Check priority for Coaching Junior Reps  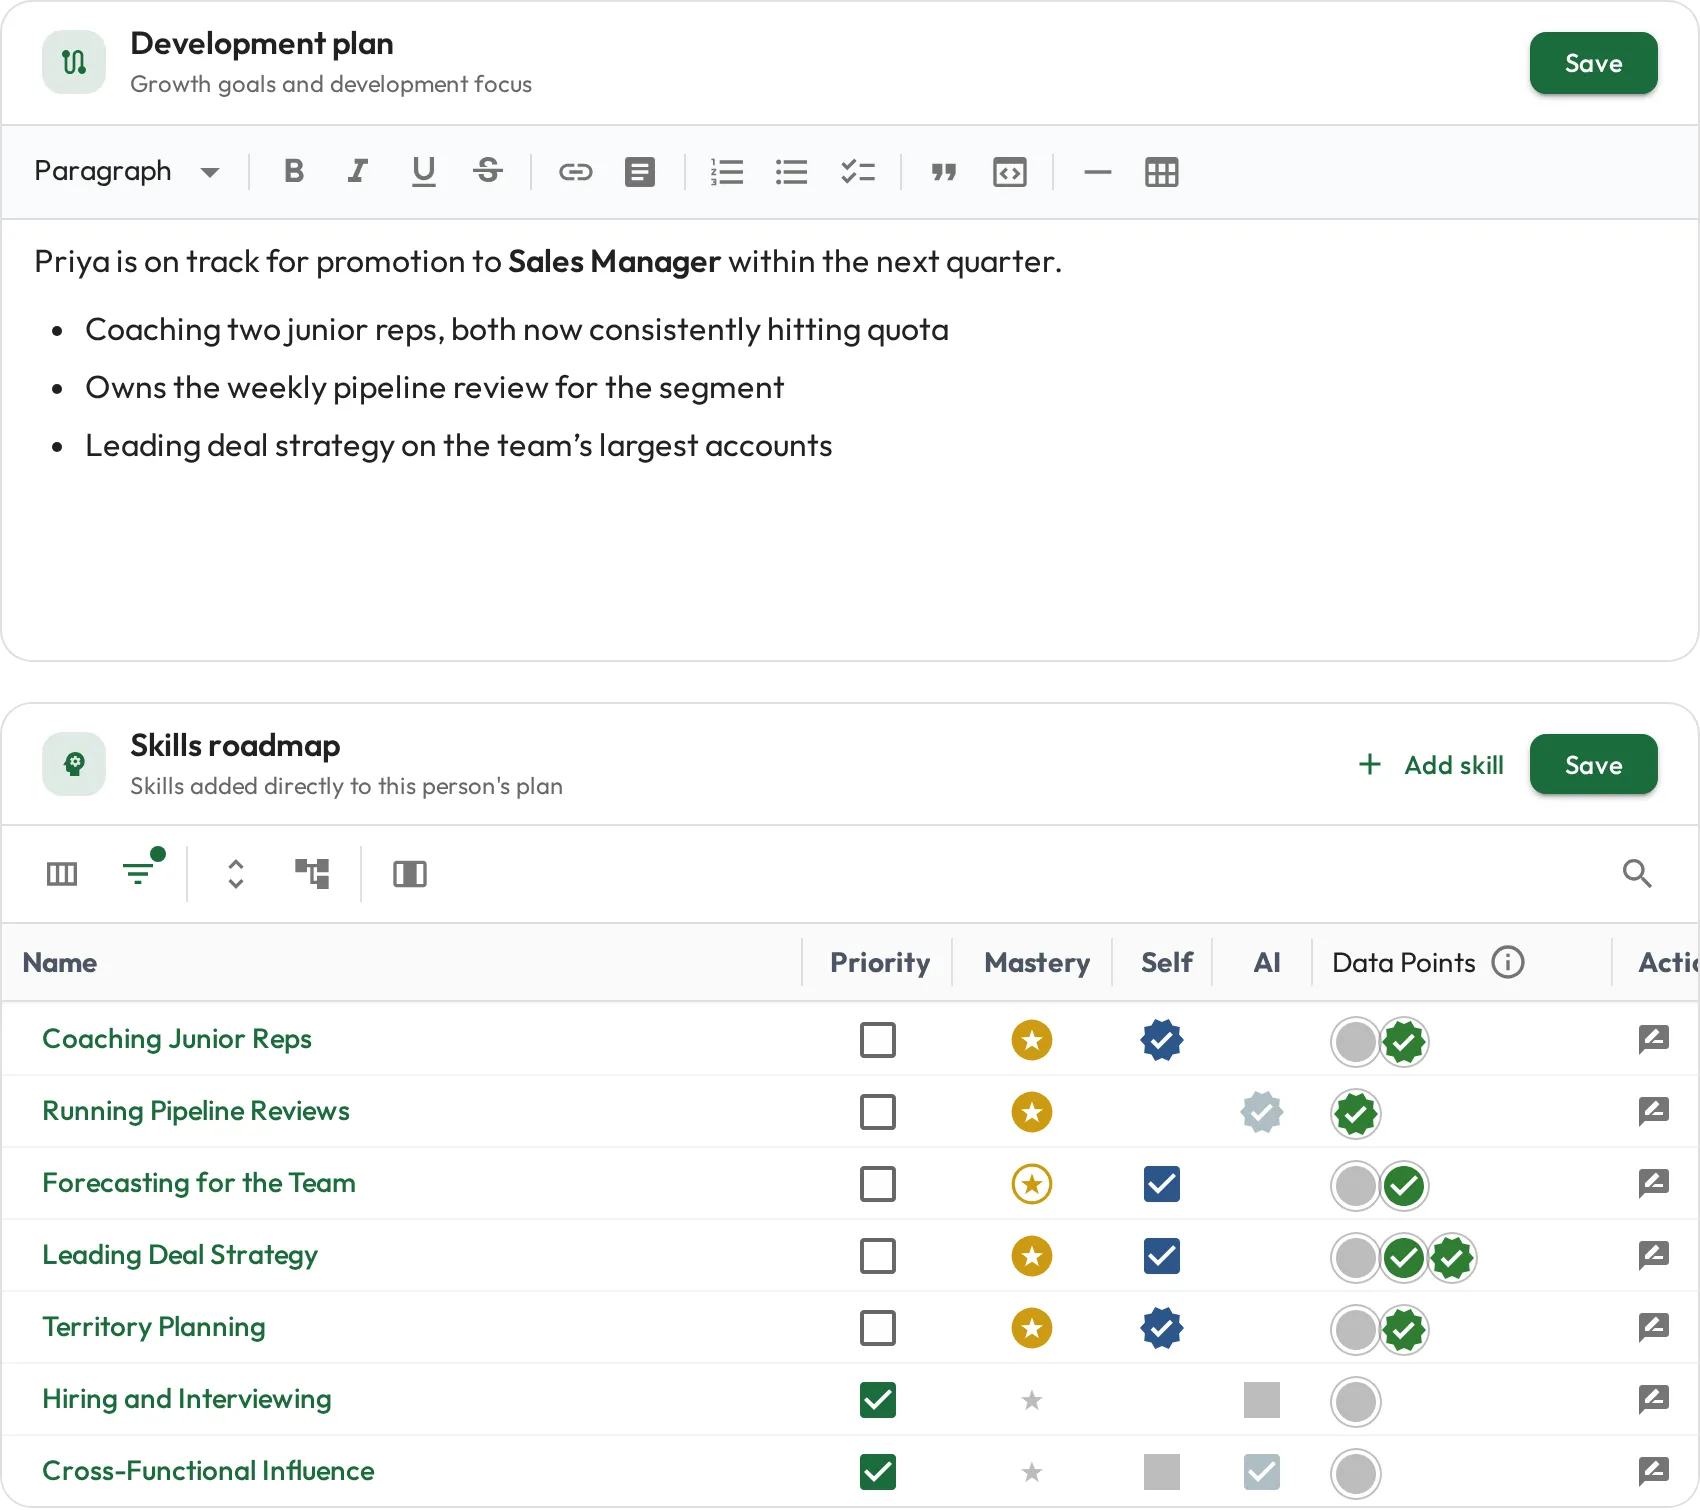pos(878,1040)
